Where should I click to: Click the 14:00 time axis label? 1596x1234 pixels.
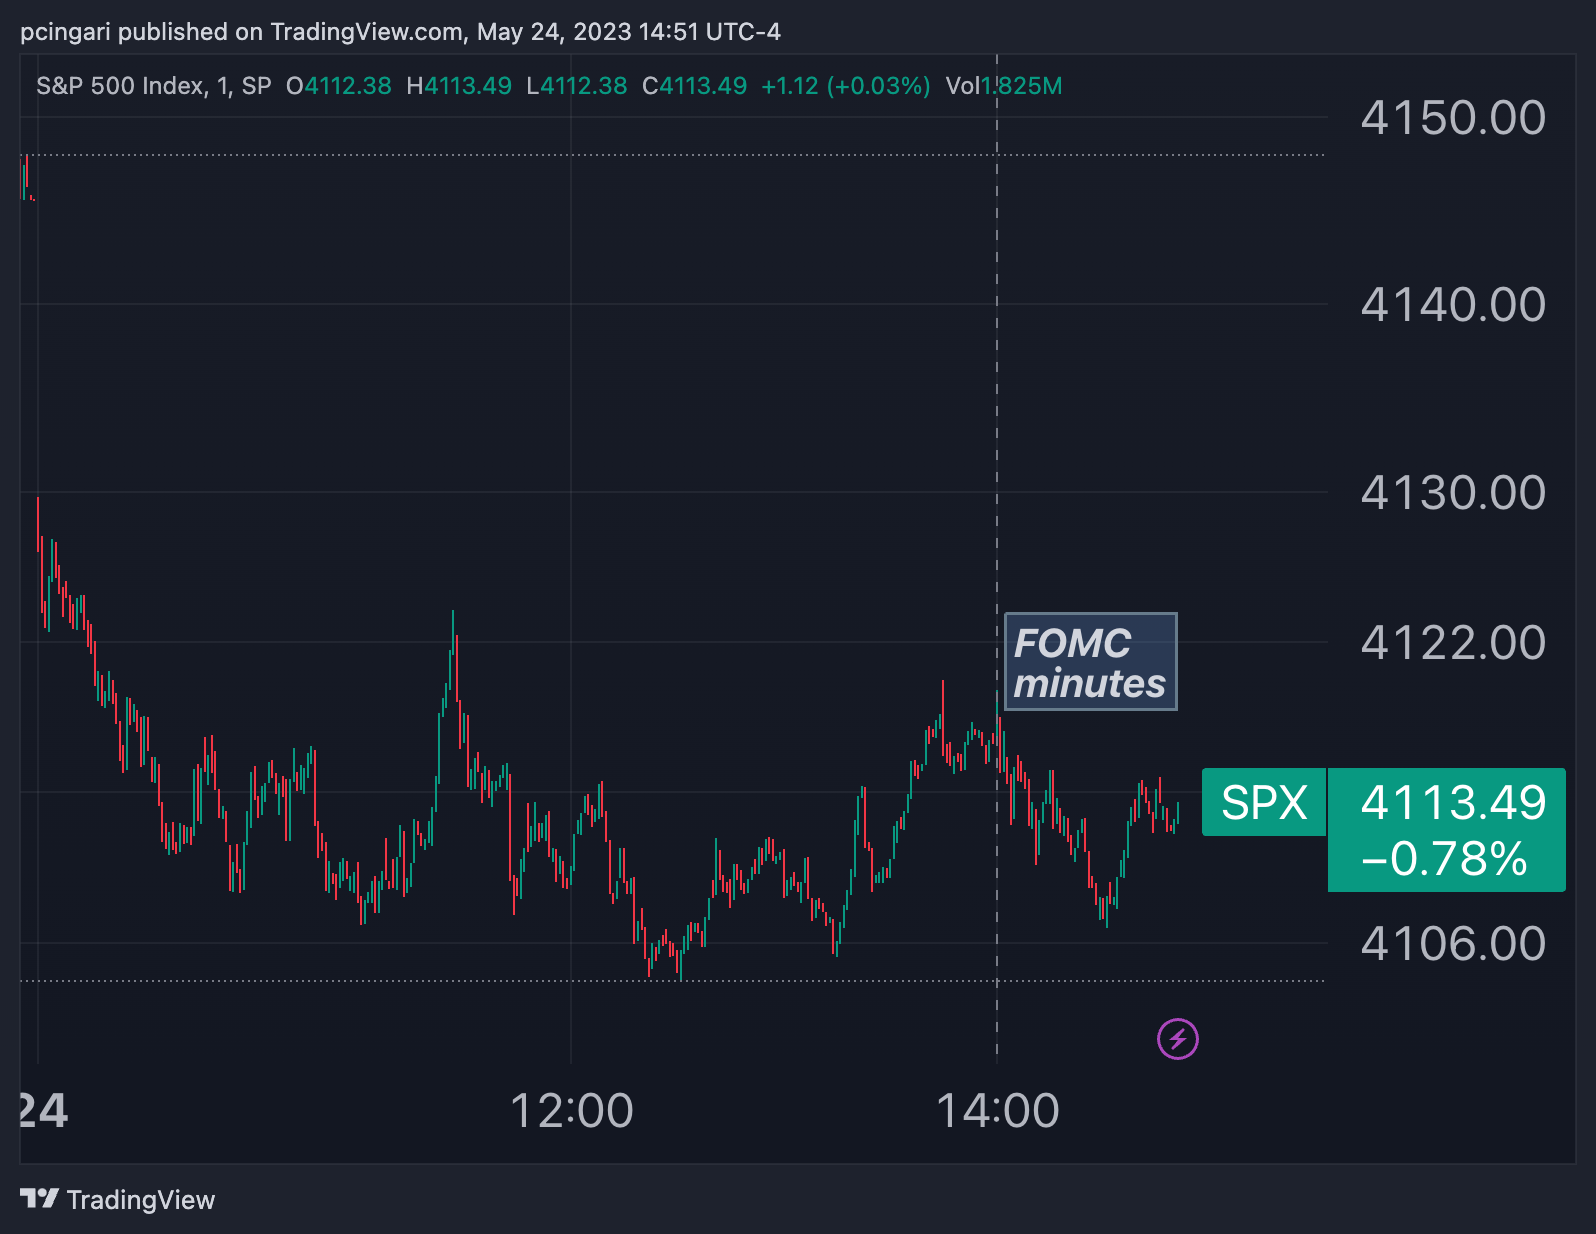tap(997, 1111)
